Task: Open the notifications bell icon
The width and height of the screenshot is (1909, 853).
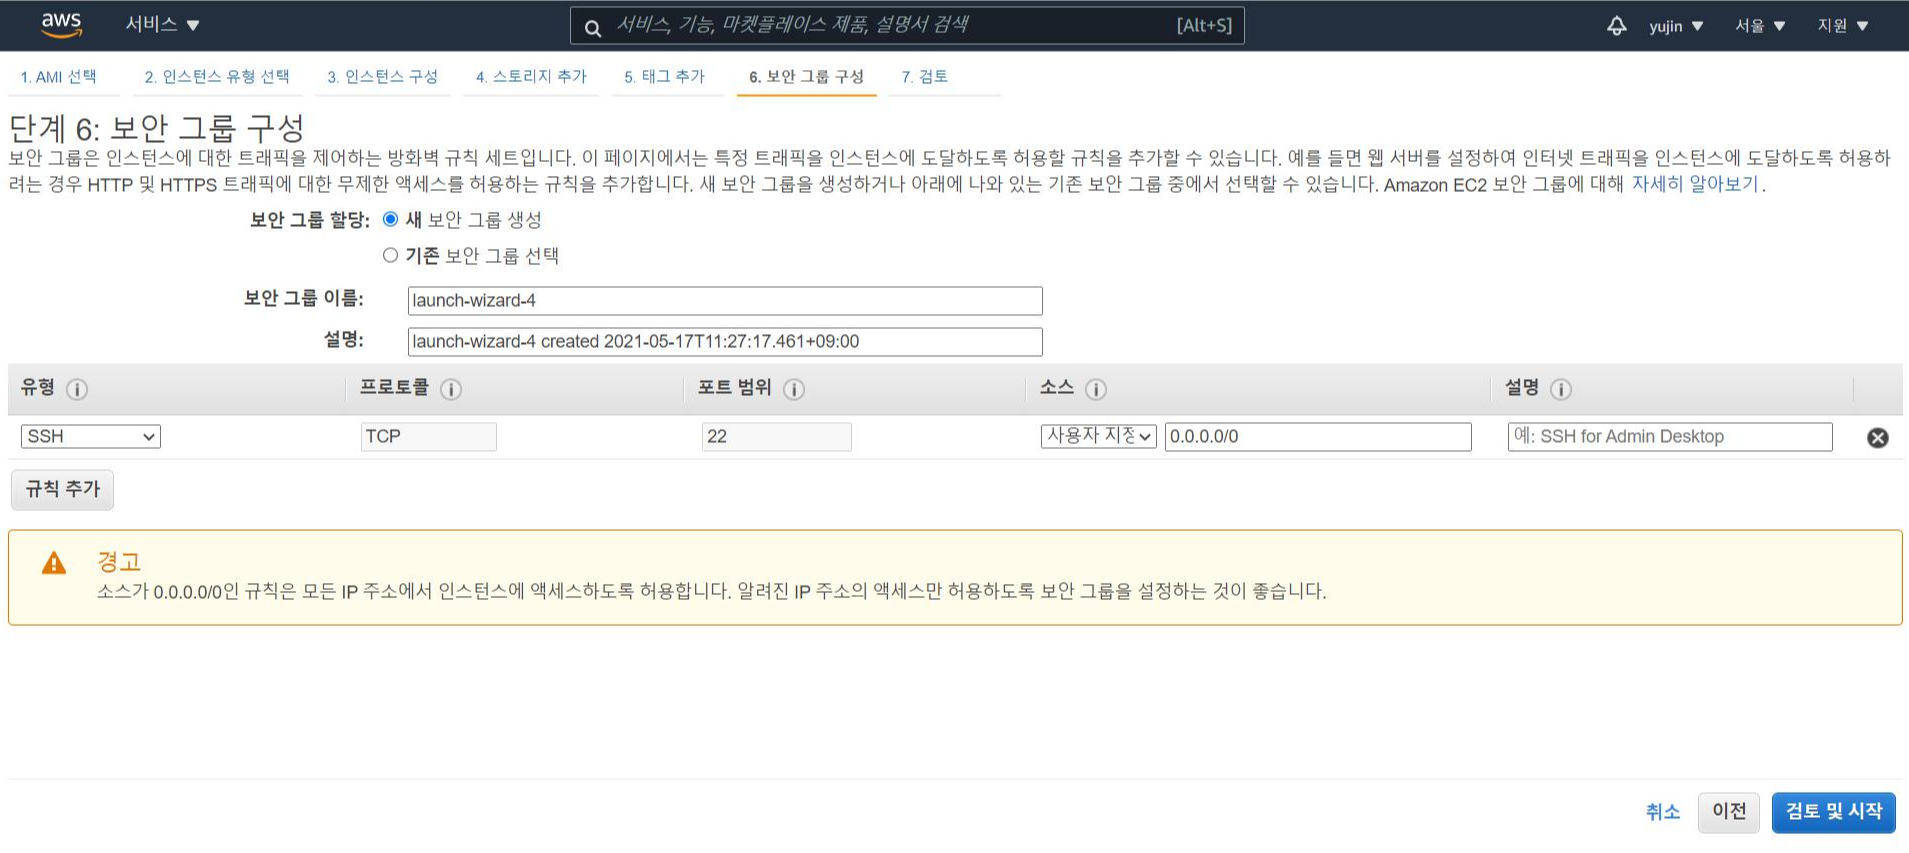Action: (1616, 26)
